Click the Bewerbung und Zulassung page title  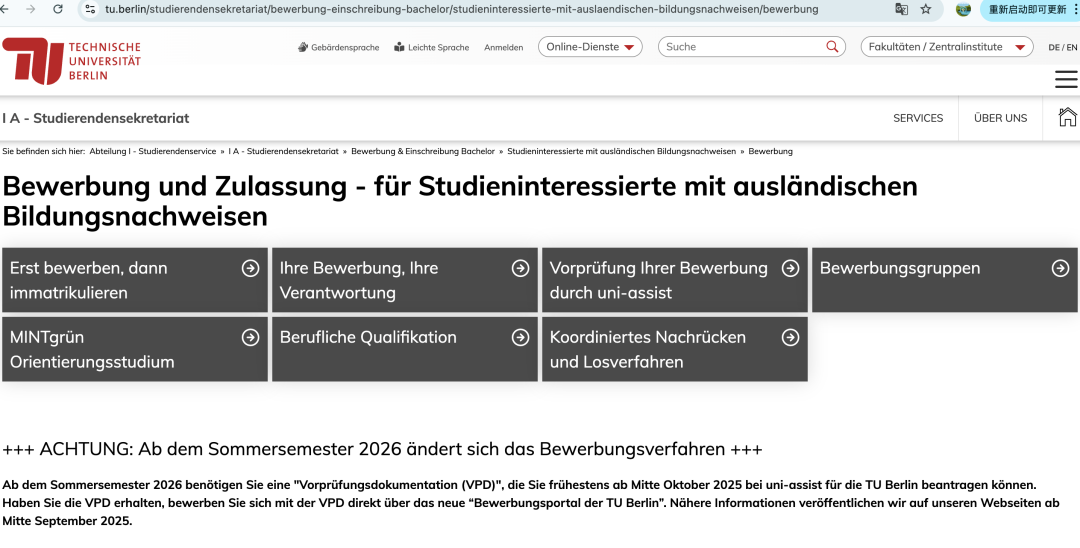[460, 201]
